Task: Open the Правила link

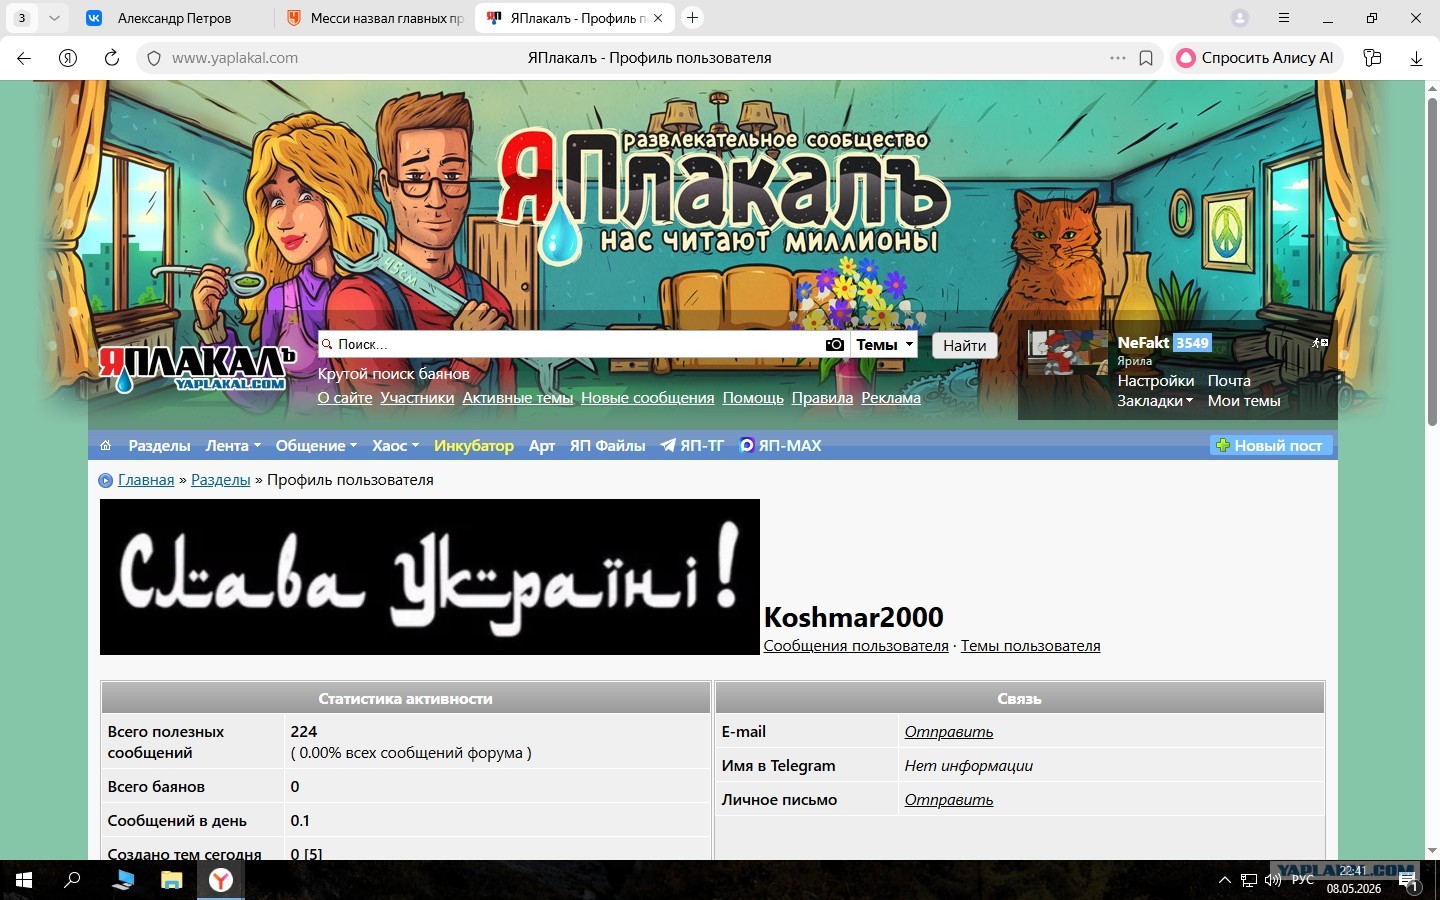Action: tap(822, 398)
